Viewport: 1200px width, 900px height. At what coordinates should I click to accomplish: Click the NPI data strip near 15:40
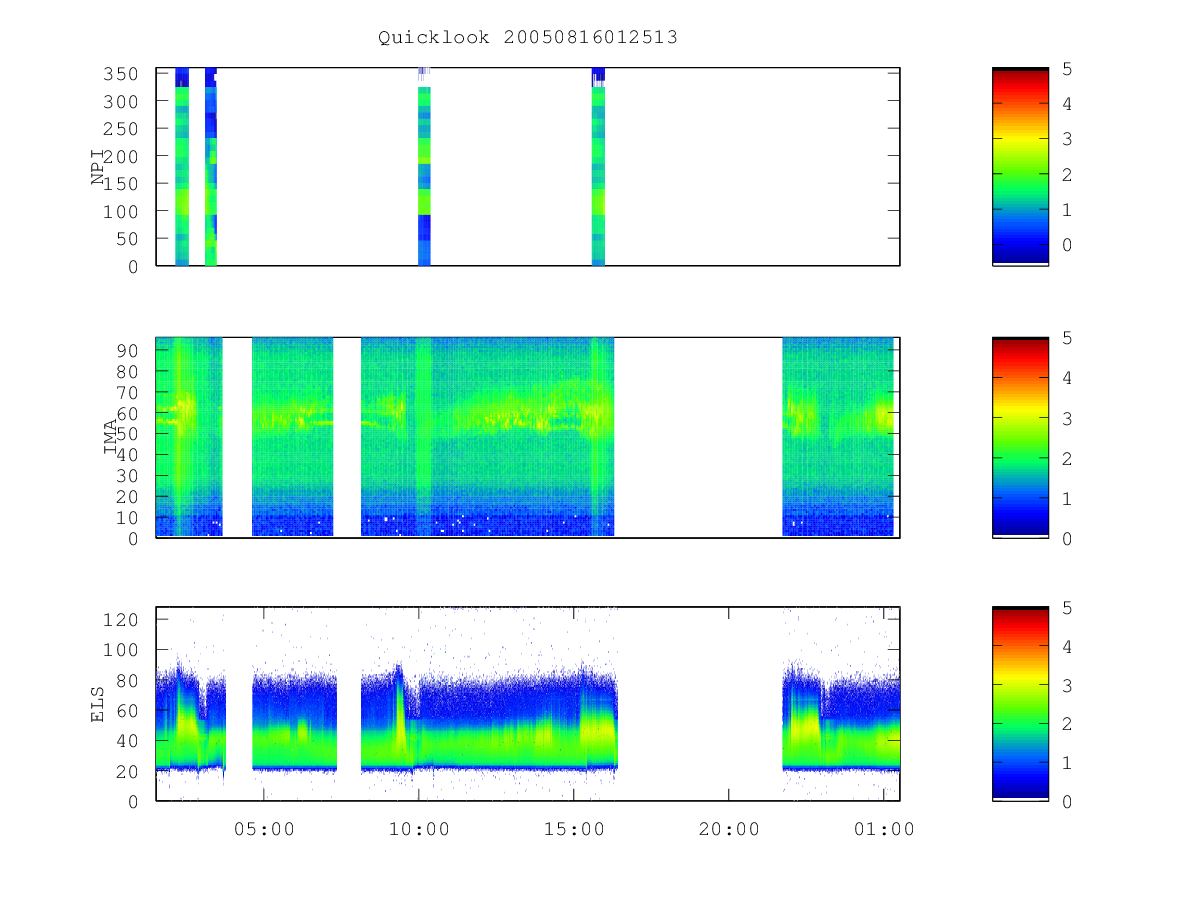tap(598, 167)
